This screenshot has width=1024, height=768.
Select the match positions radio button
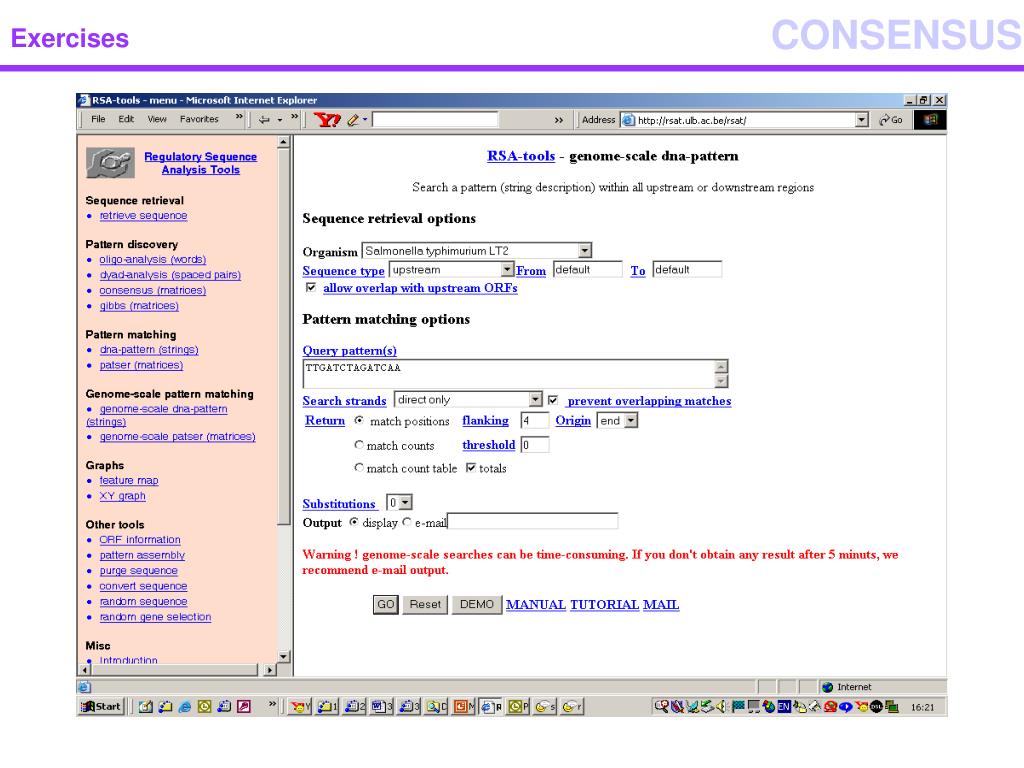click(x=359, y=421)
